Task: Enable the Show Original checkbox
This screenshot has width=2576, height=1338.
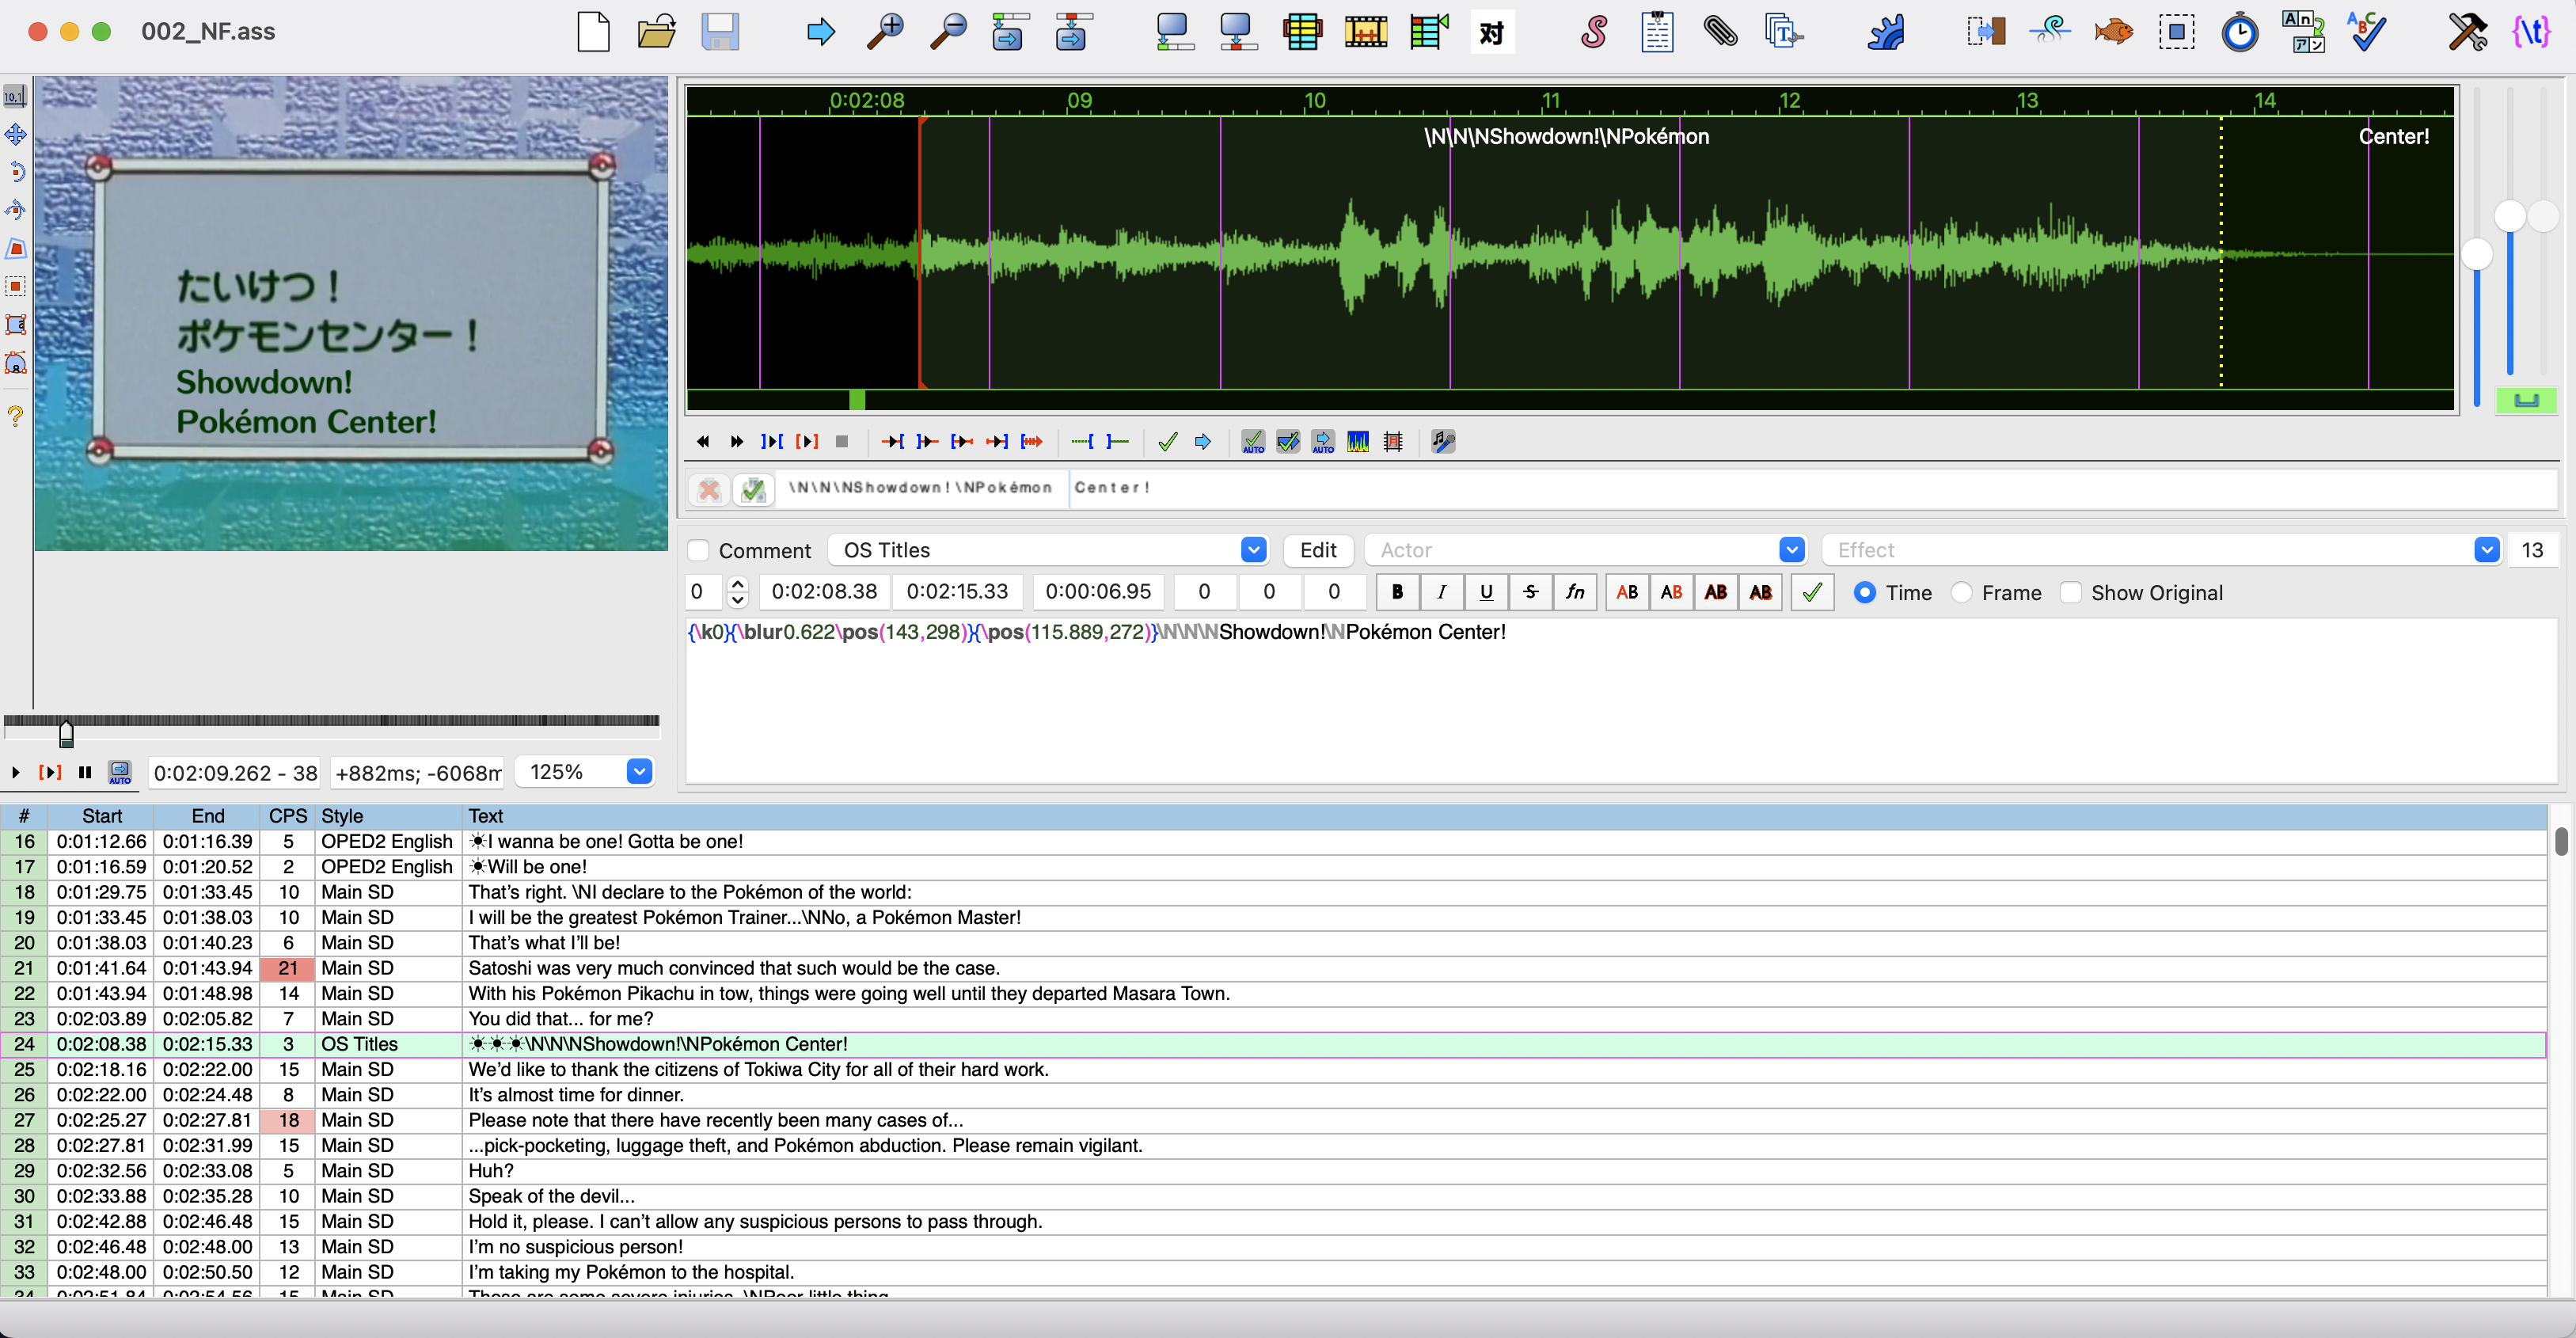Action: click(x=2070, y=592)
